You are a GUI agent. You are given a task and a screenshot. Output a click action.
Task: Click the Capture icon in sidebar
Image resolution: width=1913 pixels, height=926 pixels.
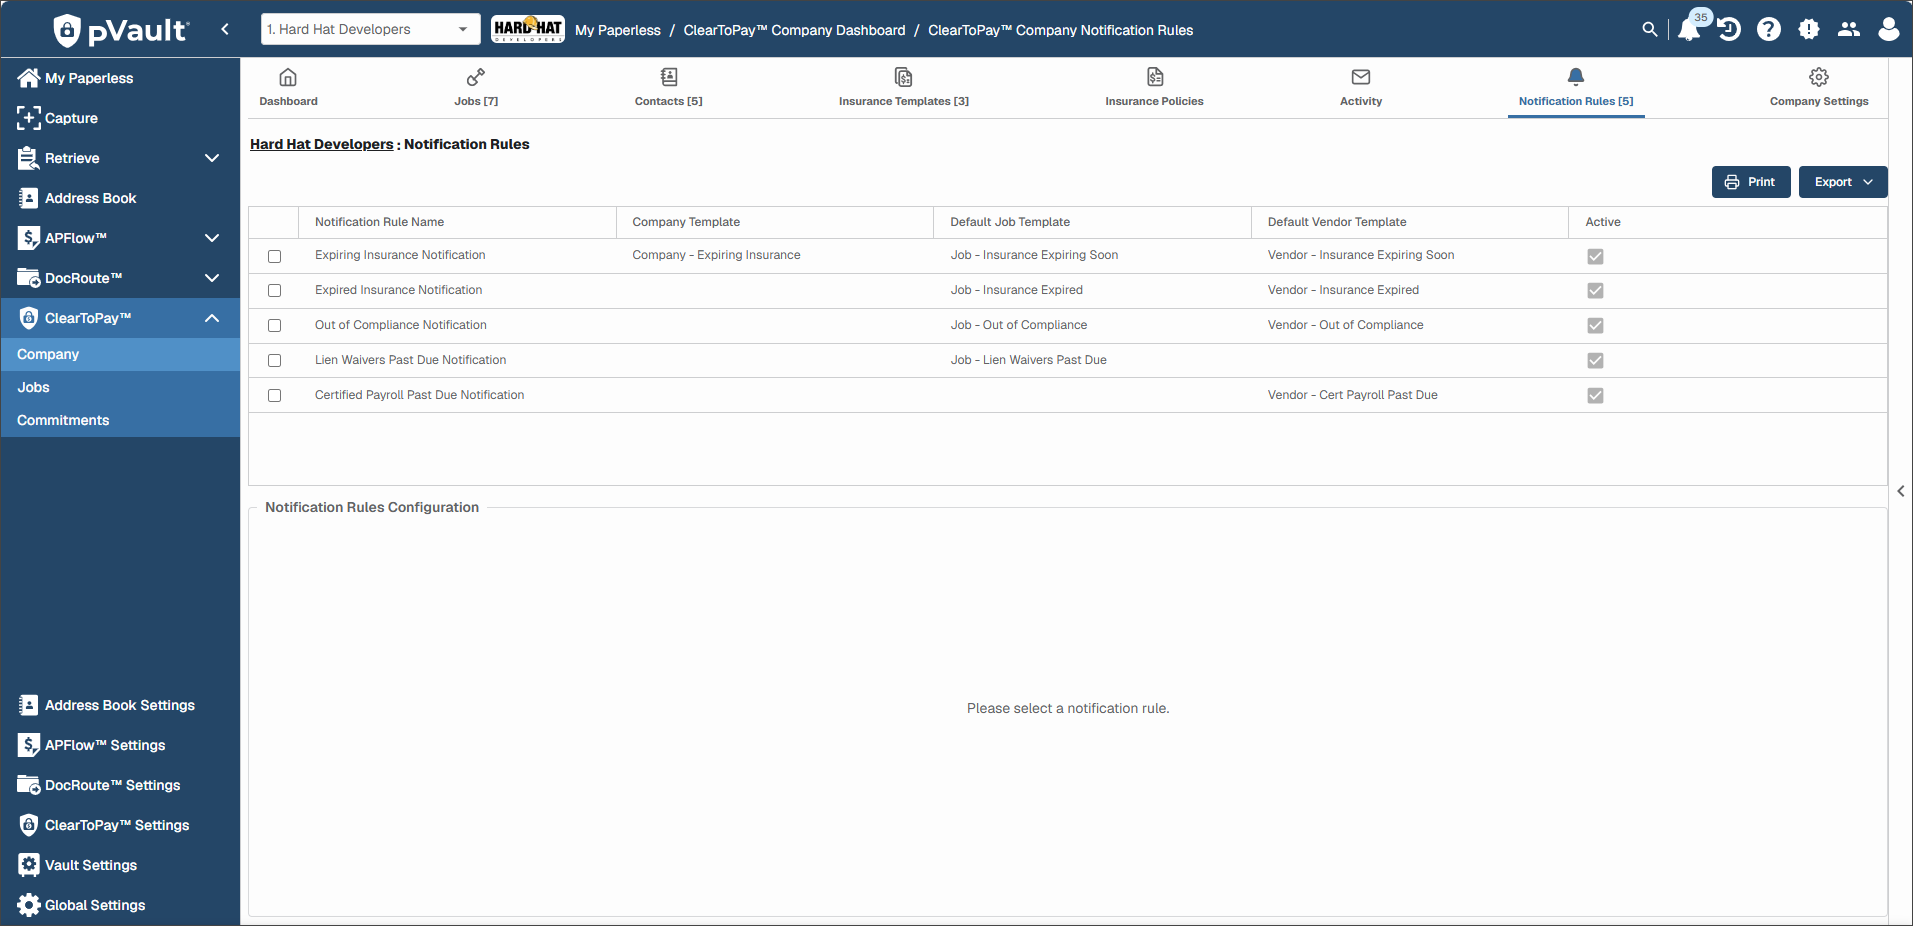point(29,118)
